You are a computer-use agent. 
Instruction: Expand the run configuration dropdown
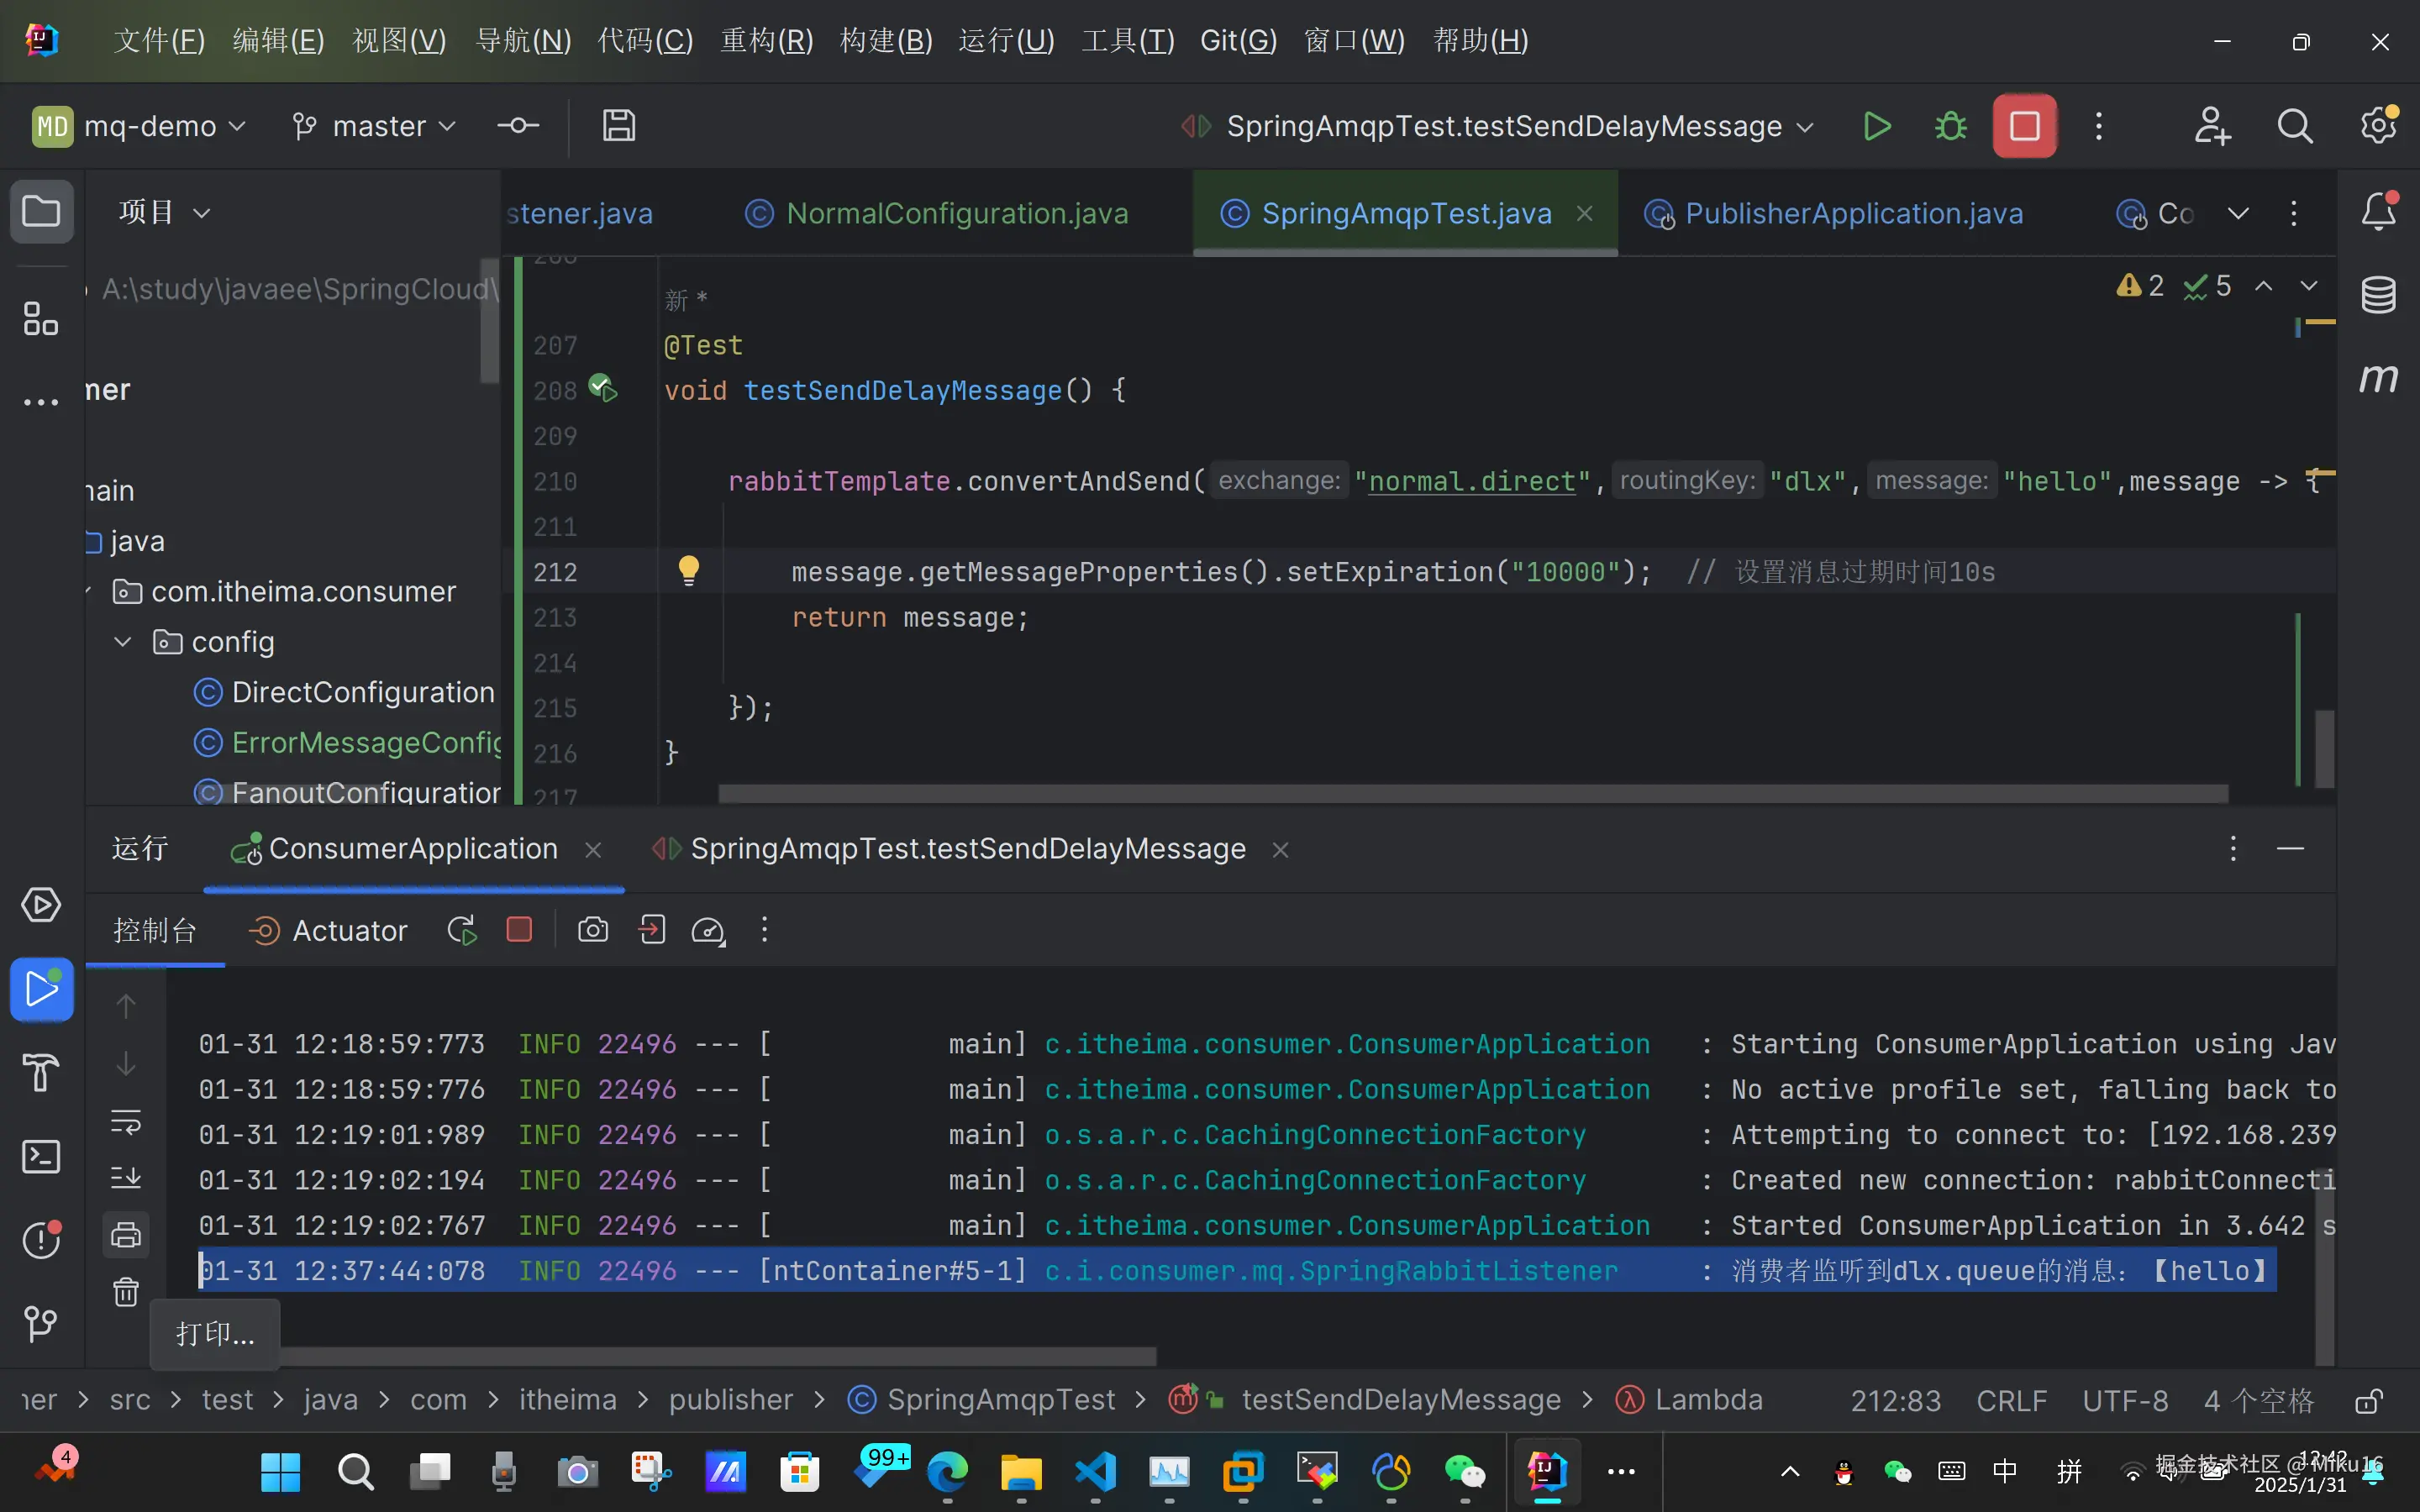(x=1805, y=127)
